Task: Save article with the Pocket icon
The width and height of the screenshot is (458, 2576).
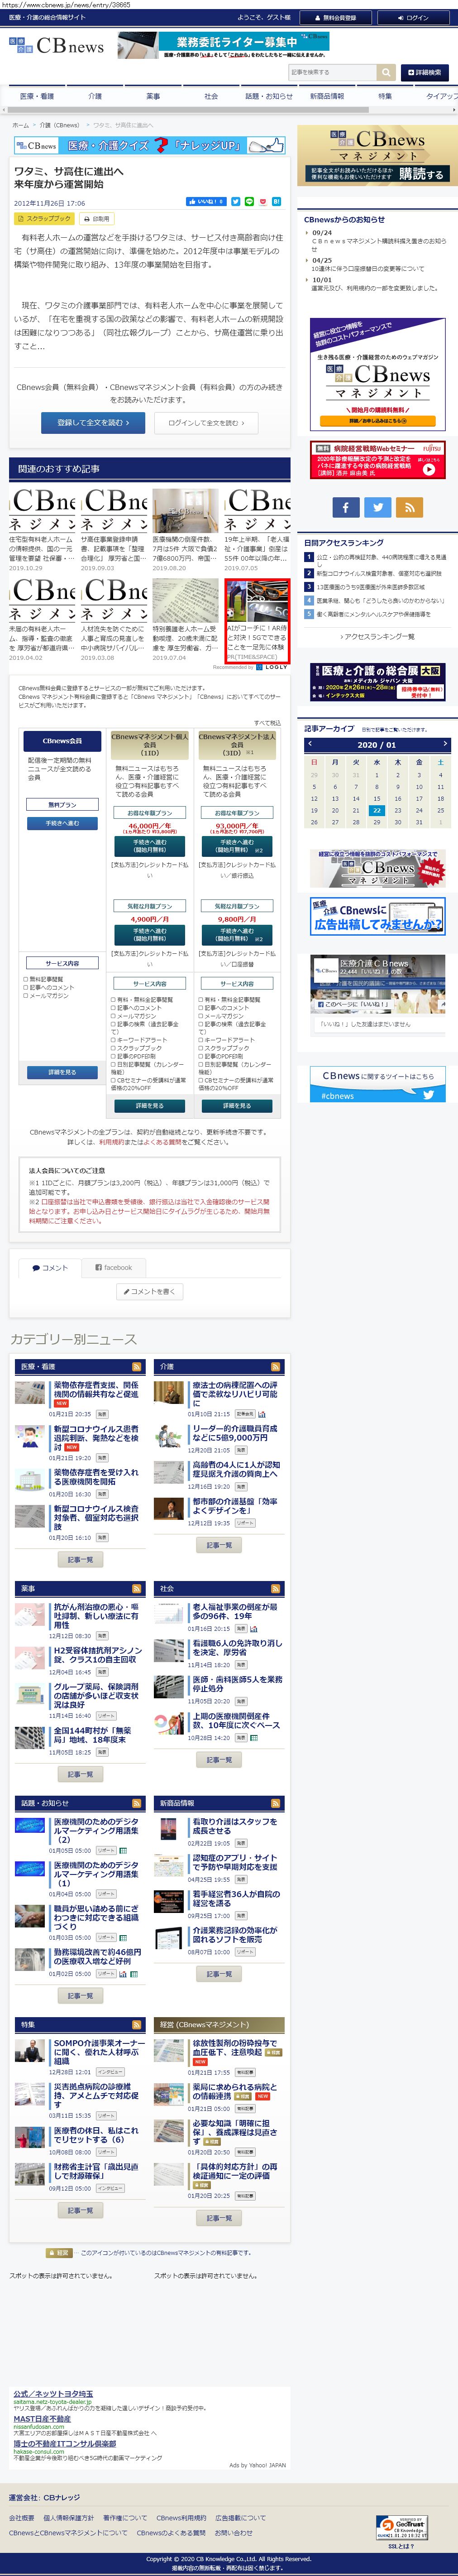Action: pos(264,202)
